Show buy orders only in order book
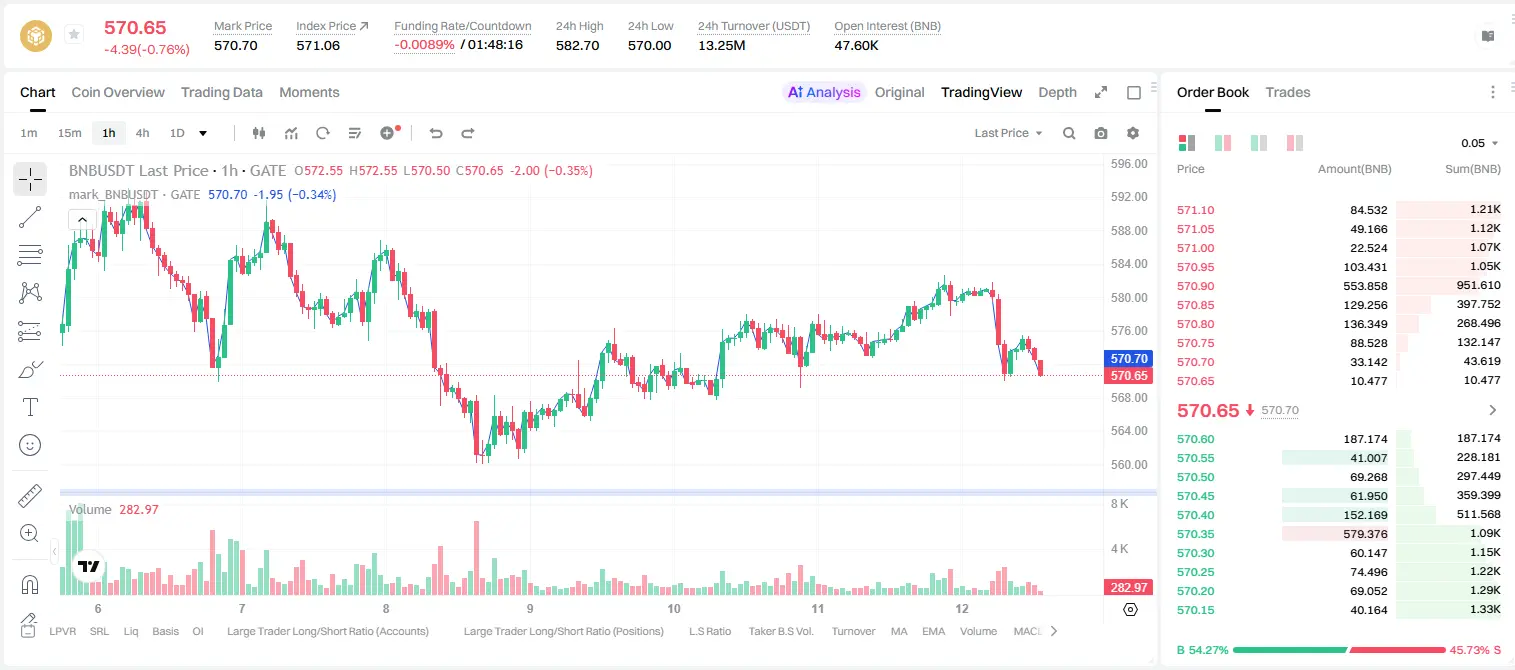 (1258, 143)
